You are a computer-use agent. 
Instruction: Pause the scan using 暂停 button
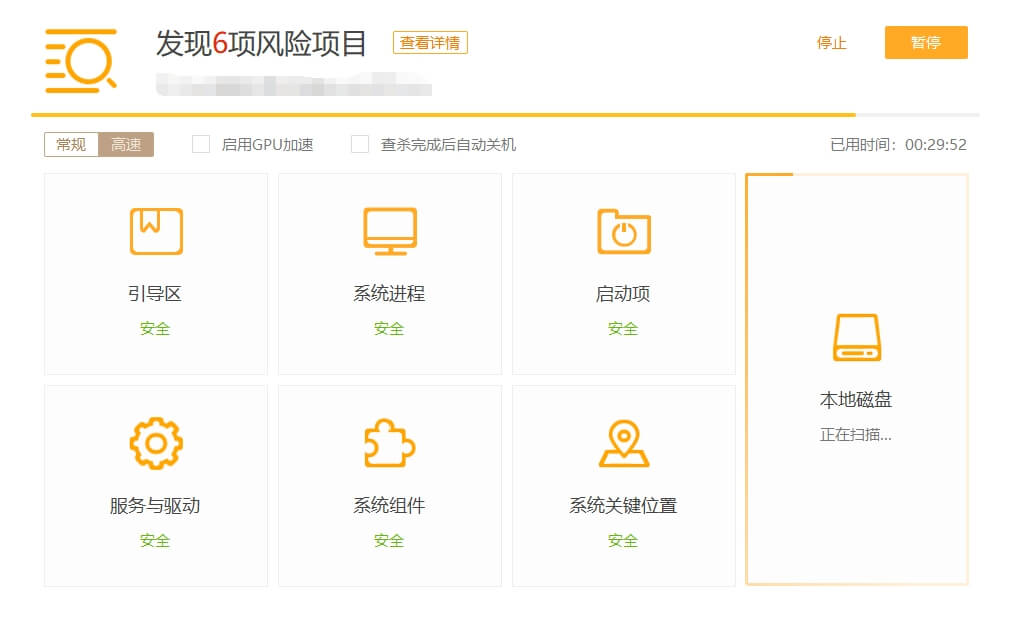[x=926, y=43]
